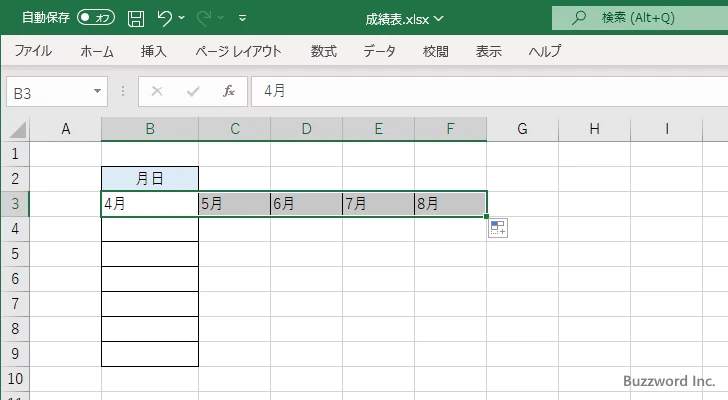The height and width of the screenshot is (400, 728).
Task: Click the formula bar containing 4月
Action: [x=489, y=91]
